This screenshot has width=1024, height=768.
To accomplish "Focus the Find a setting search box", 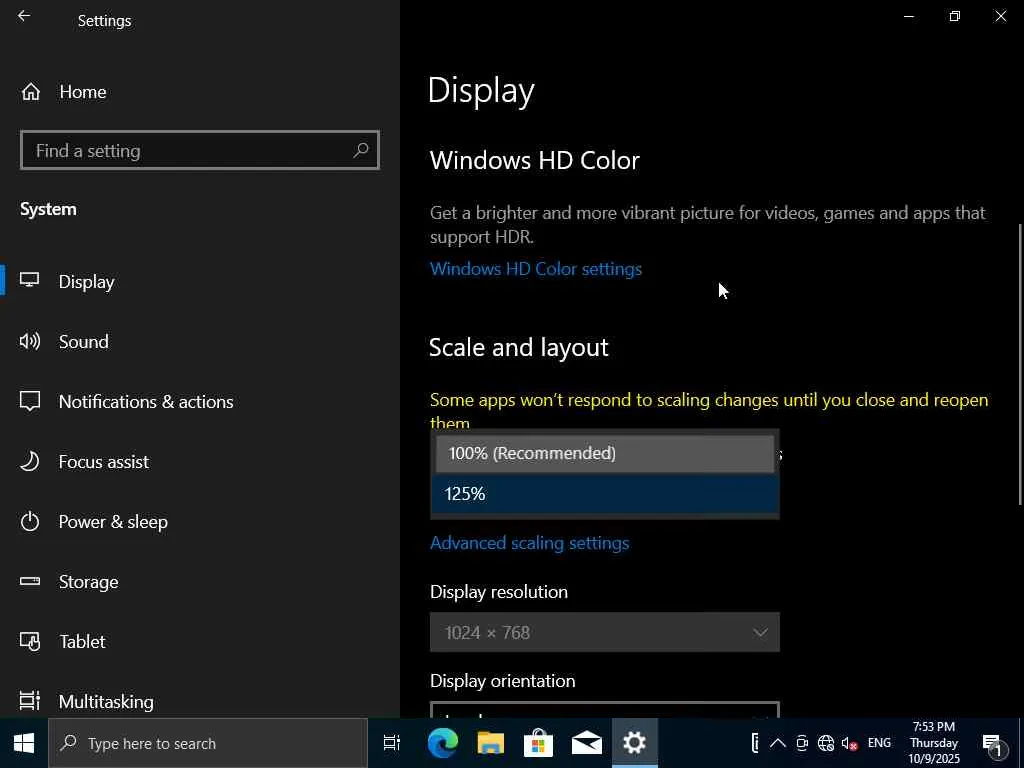I will point(200,151).
